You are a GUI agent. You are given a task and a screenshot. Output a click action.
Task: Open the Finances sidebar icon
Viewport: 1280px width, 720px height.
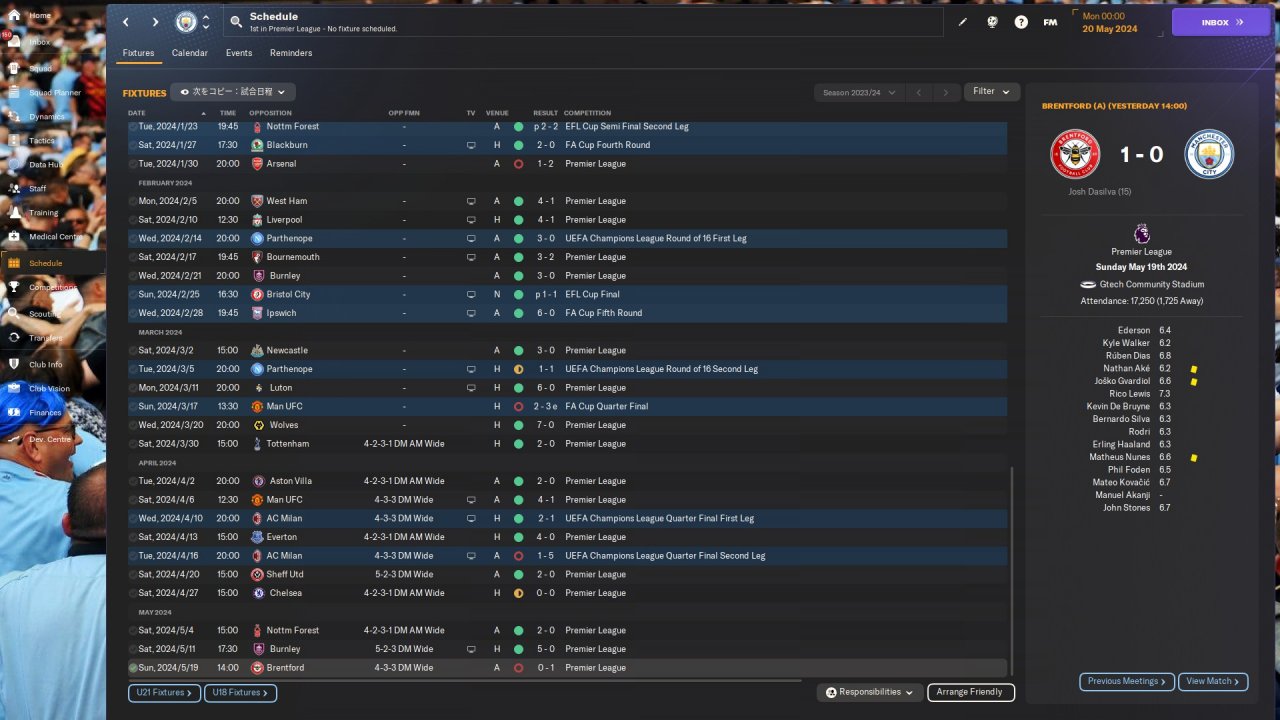coord(14,412)
